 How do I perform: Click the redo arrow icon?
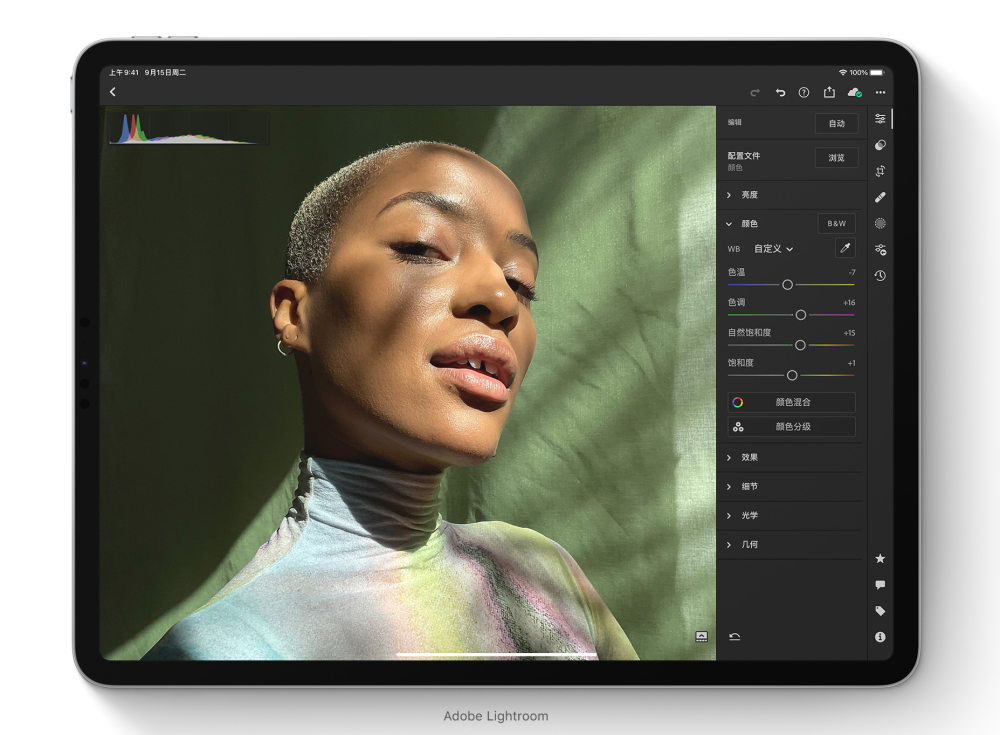pos(755,93)
